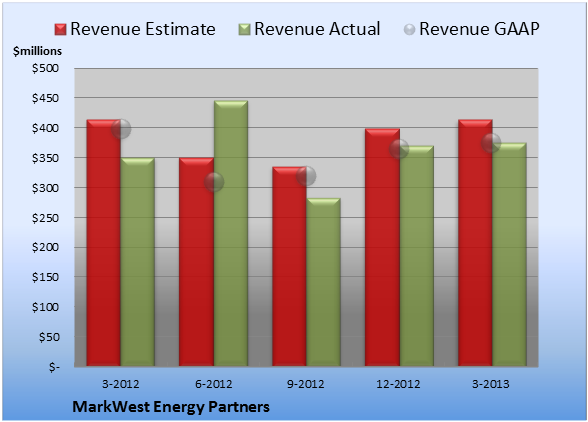Click the 9-2012 category label
This screenshot has height=422, width=588.
coord(306,384)
